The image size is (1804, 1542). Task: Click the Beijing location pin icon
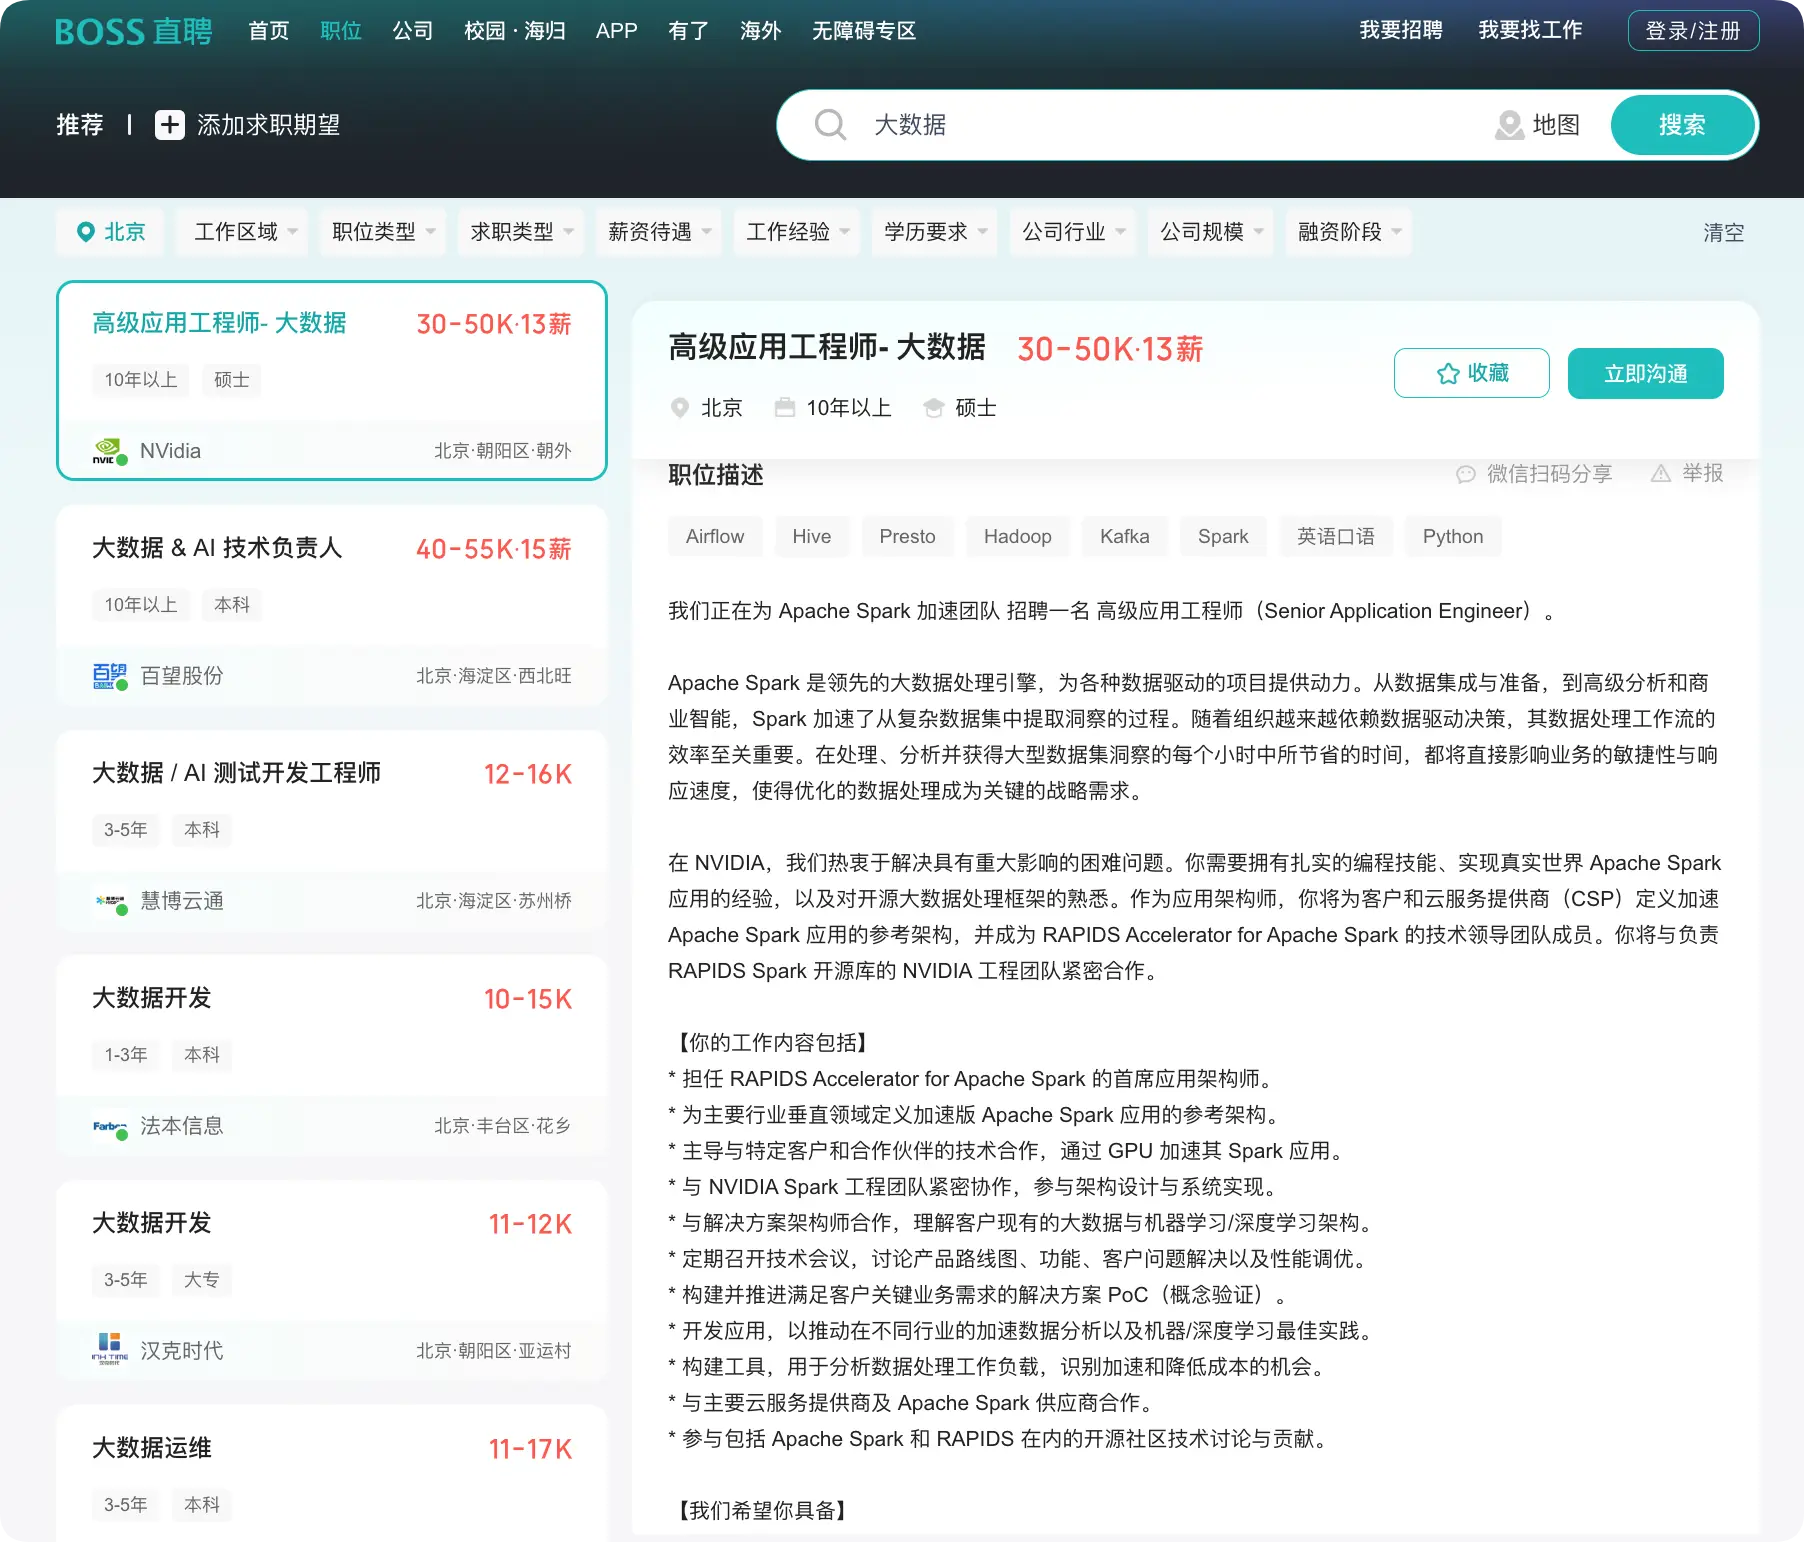point(86,232)
